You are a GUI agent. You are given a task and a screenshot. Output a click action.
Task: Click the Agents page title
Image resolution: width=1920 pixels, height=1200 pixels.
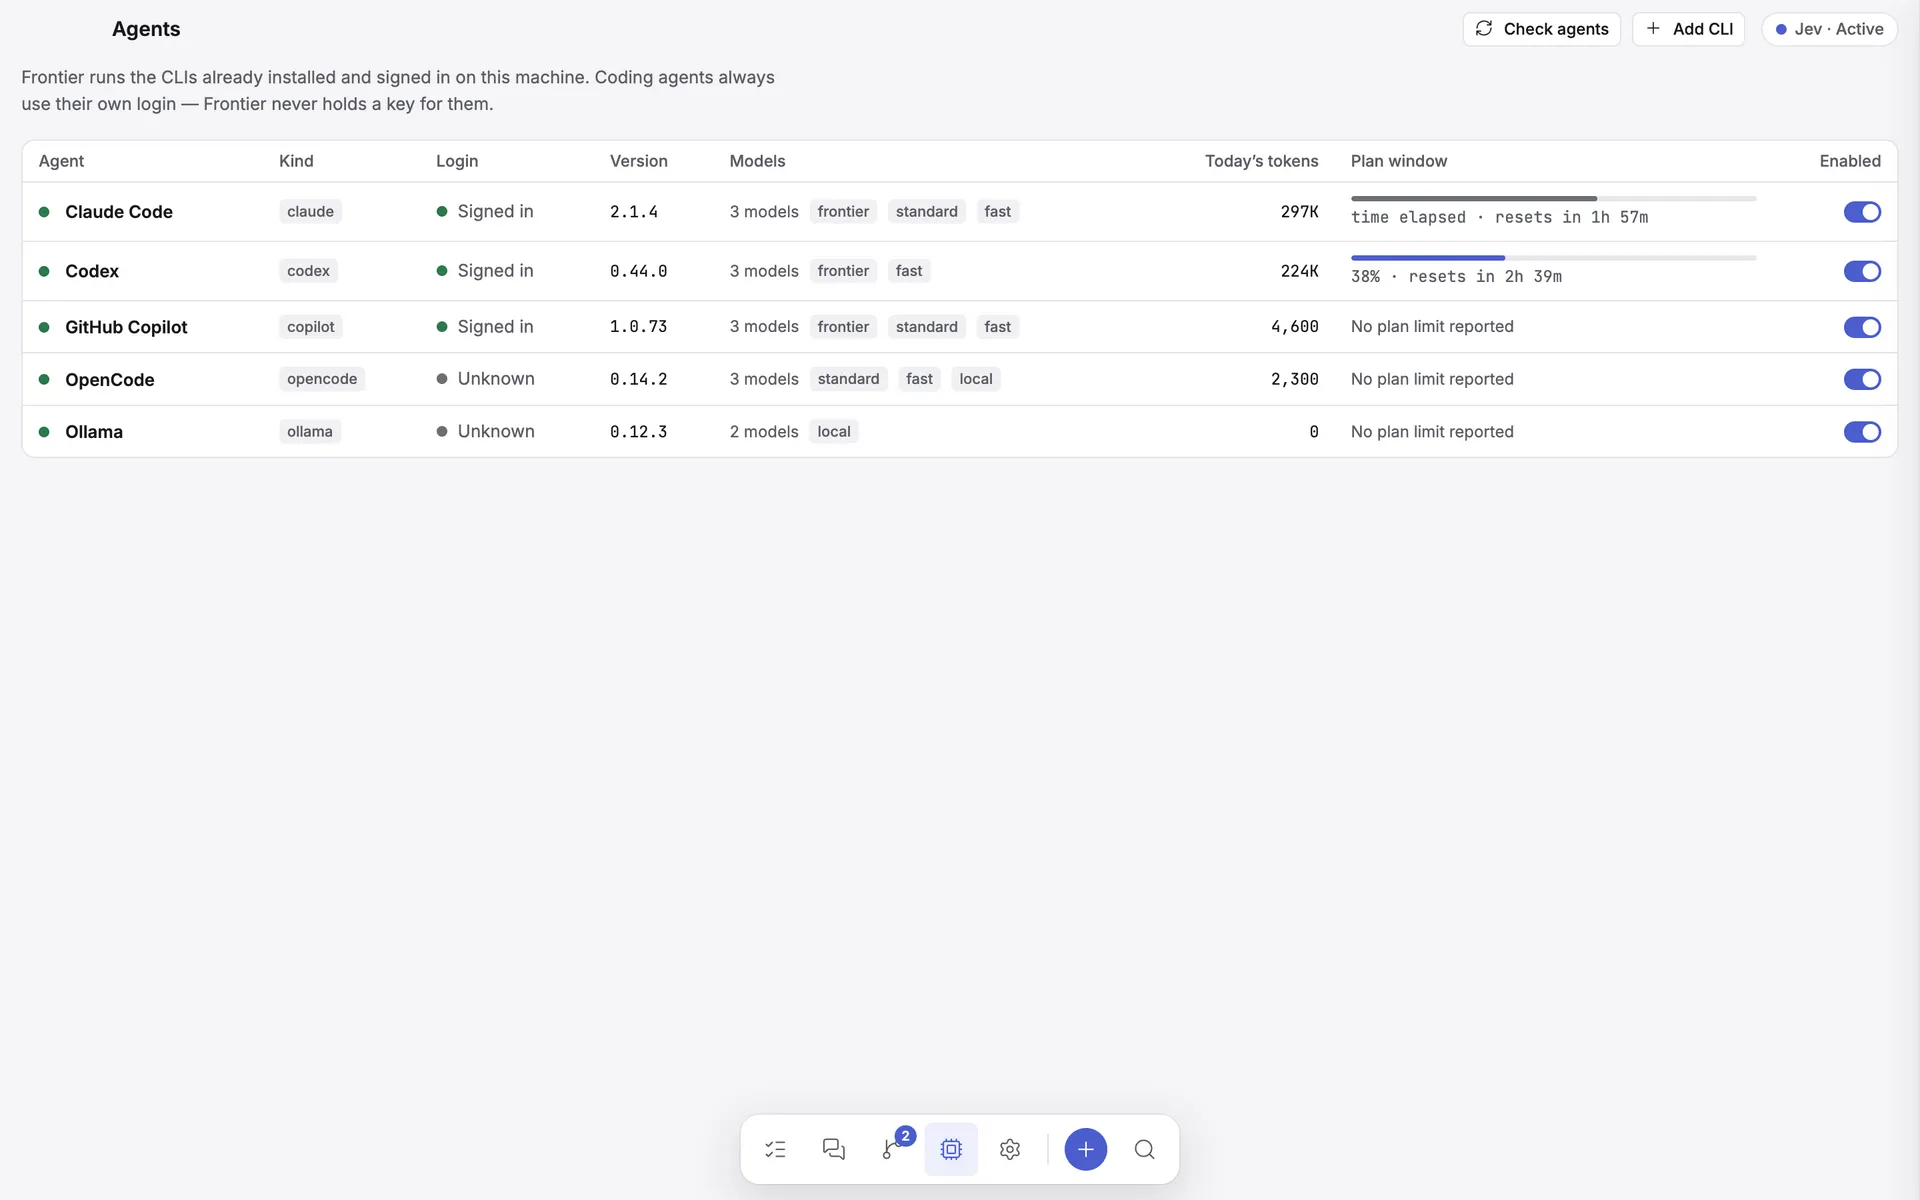click(146, 29)
